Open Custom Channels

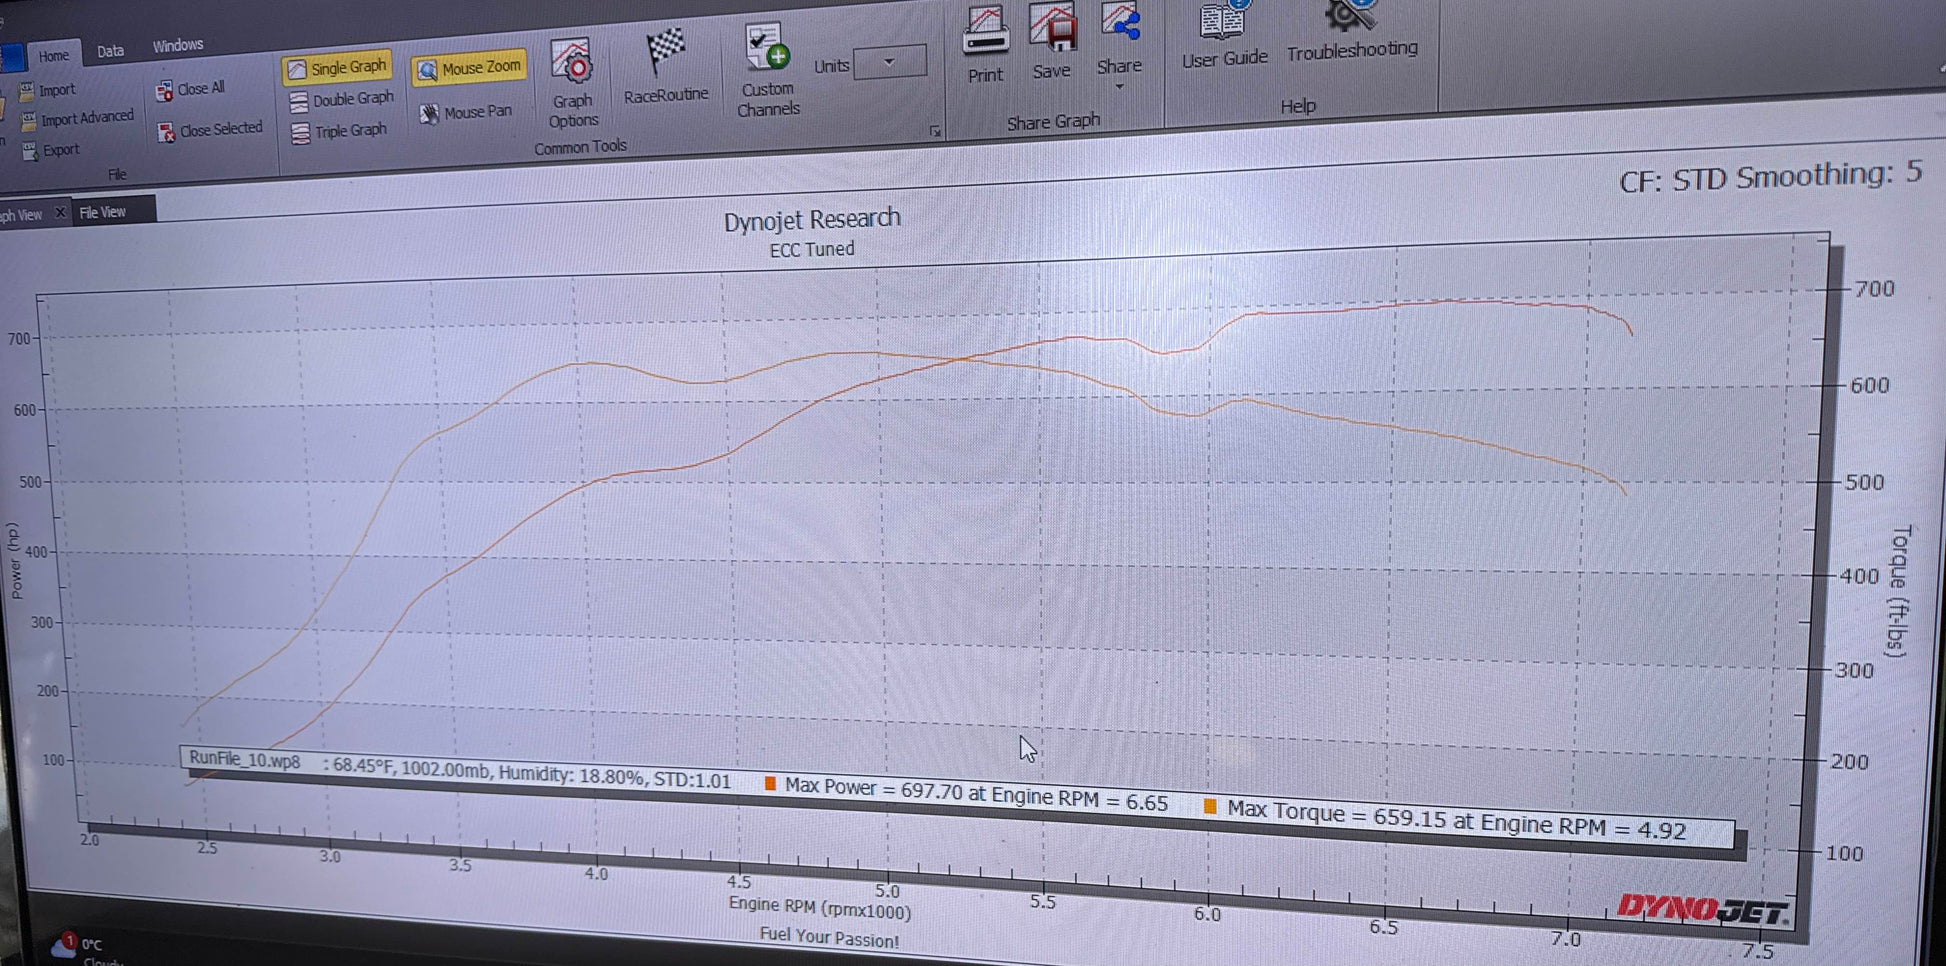pyautogui.click(x=768, y=70)
